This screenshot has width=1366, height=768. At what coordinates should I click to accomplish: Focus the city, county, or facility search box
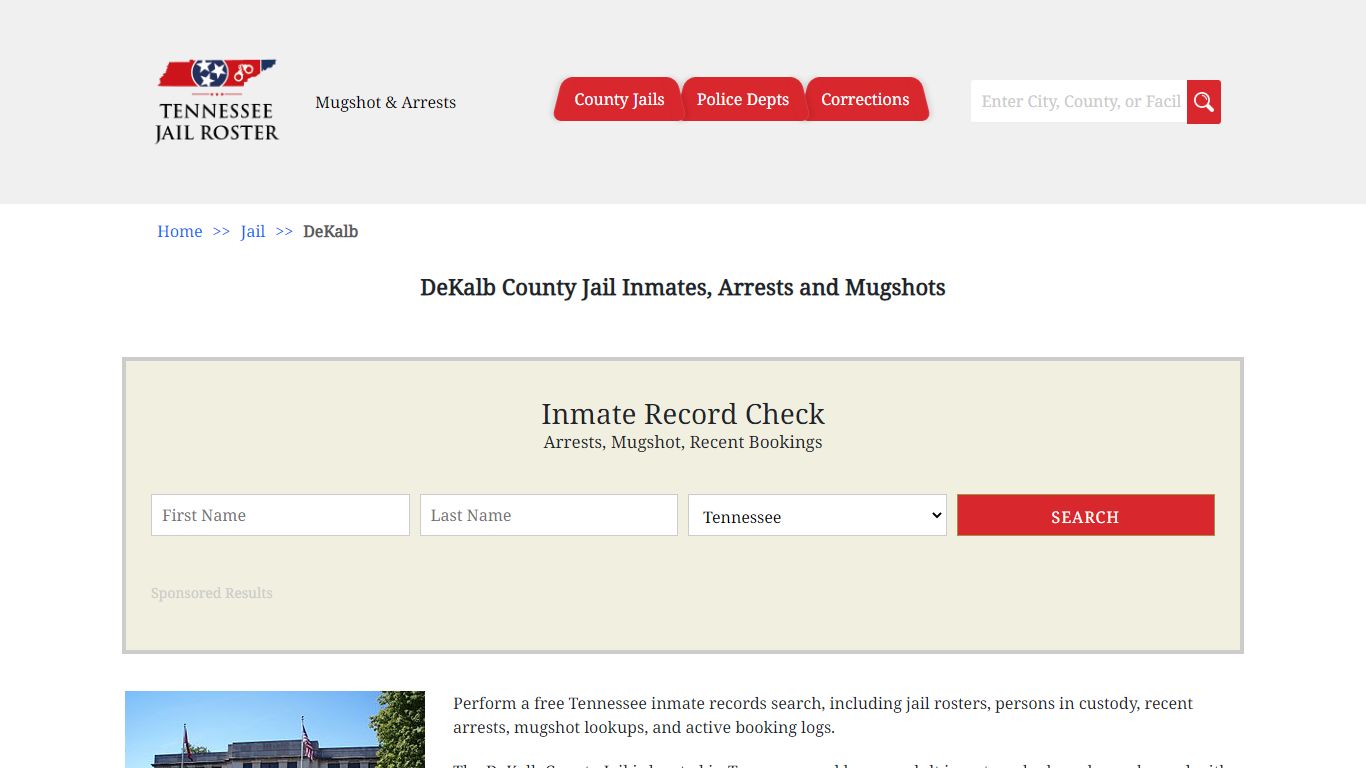click(x=1079, y=102)
